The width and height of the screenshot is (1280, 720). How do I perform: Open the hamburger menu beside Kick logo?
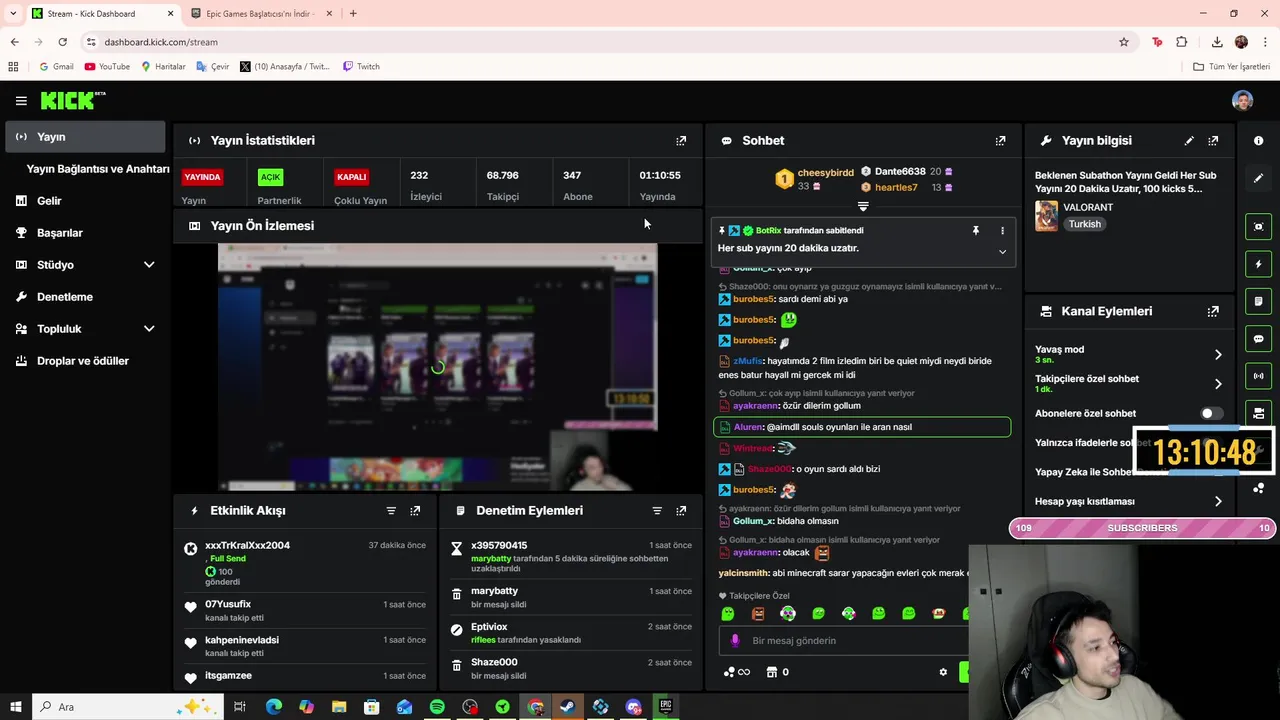coord(21,100)
